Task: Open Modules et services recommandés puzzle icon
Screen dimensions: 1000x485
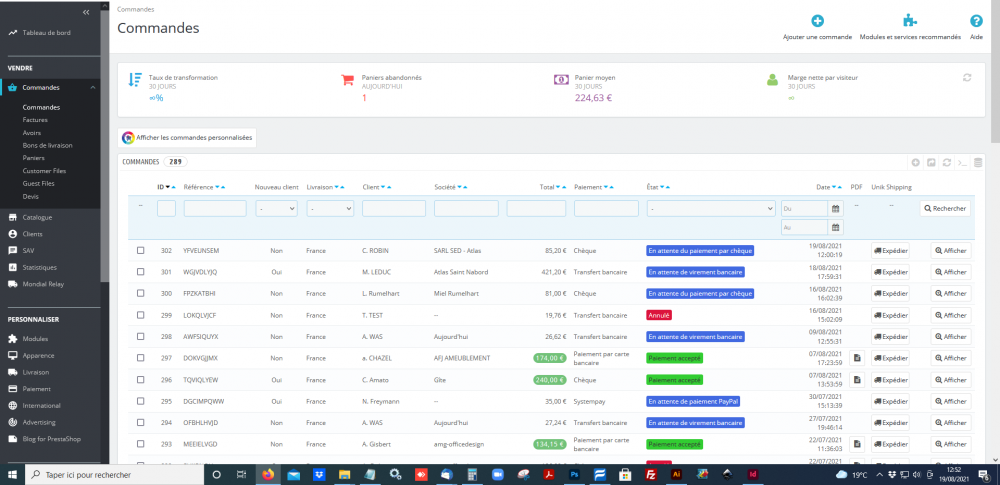Action: 910,21
